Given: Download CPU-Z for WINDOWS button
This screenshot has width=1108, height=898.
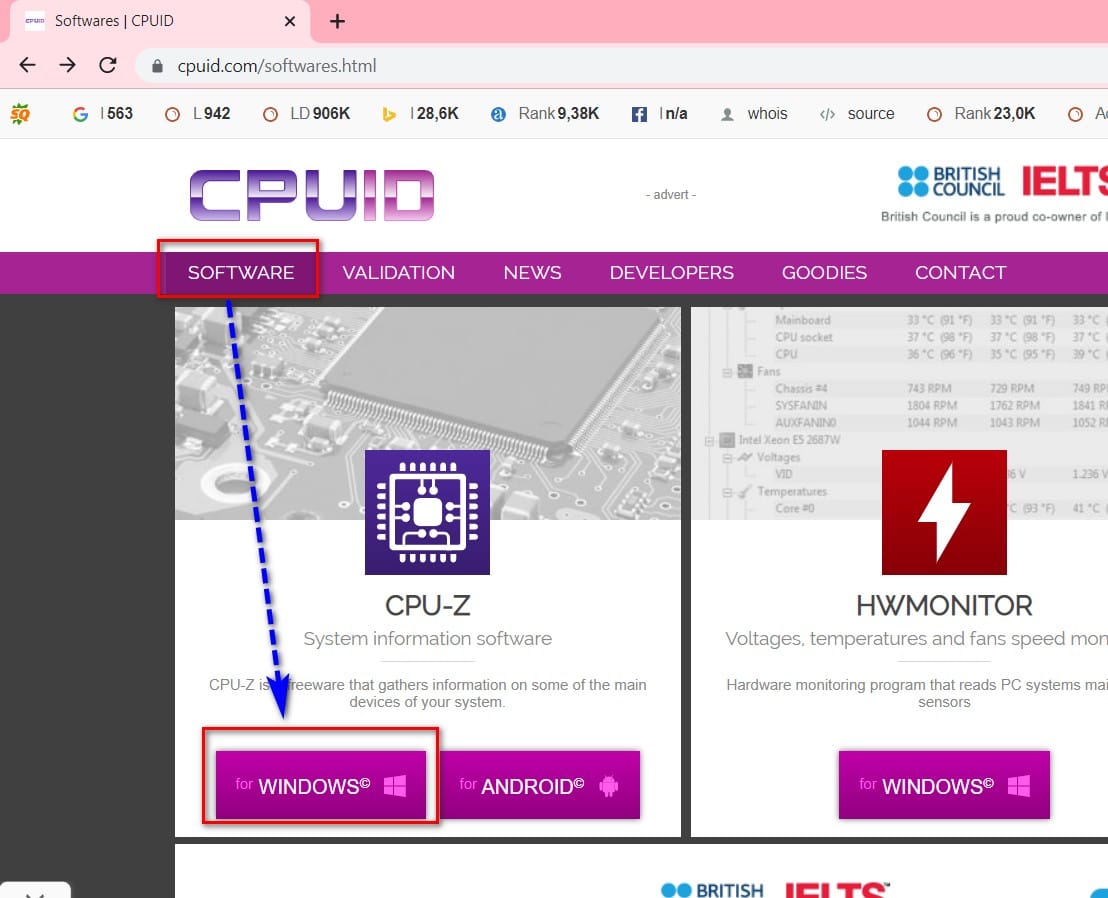Looking at the screenshot, I should point(321,785).
